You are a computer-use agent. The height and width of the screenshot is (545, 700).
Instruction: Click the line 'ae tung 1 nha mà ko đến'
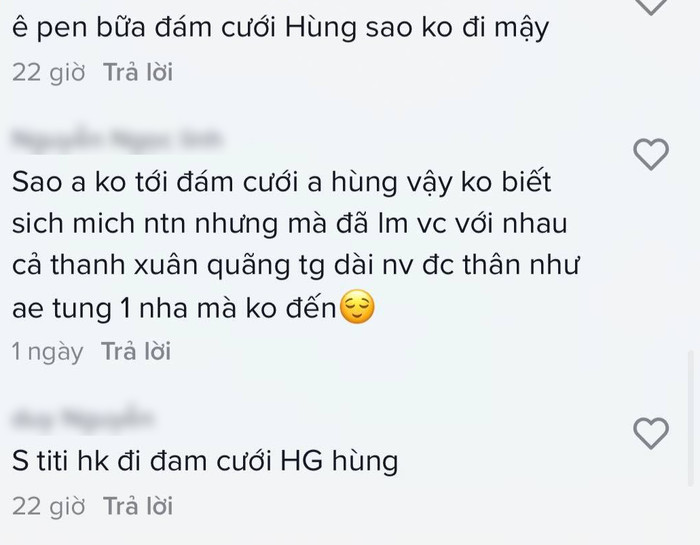pos(174,308)
